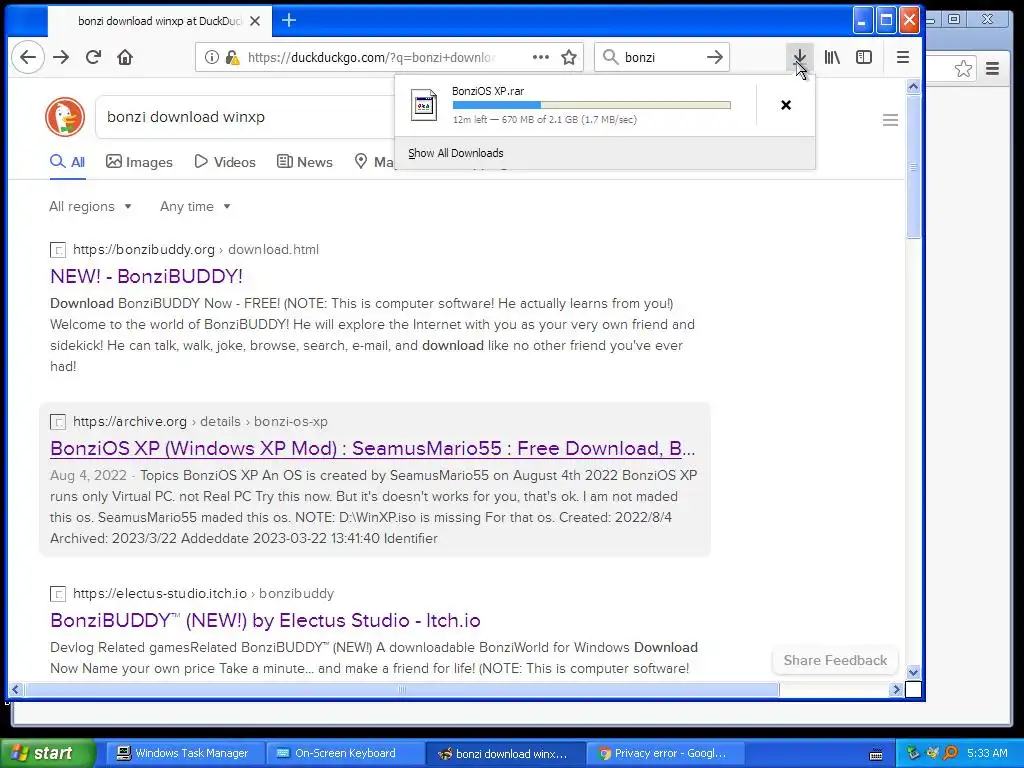This screenshot has width=1024, height=768.
Task: Expand the All regions dropdown
Action: [x=90, y=206]
